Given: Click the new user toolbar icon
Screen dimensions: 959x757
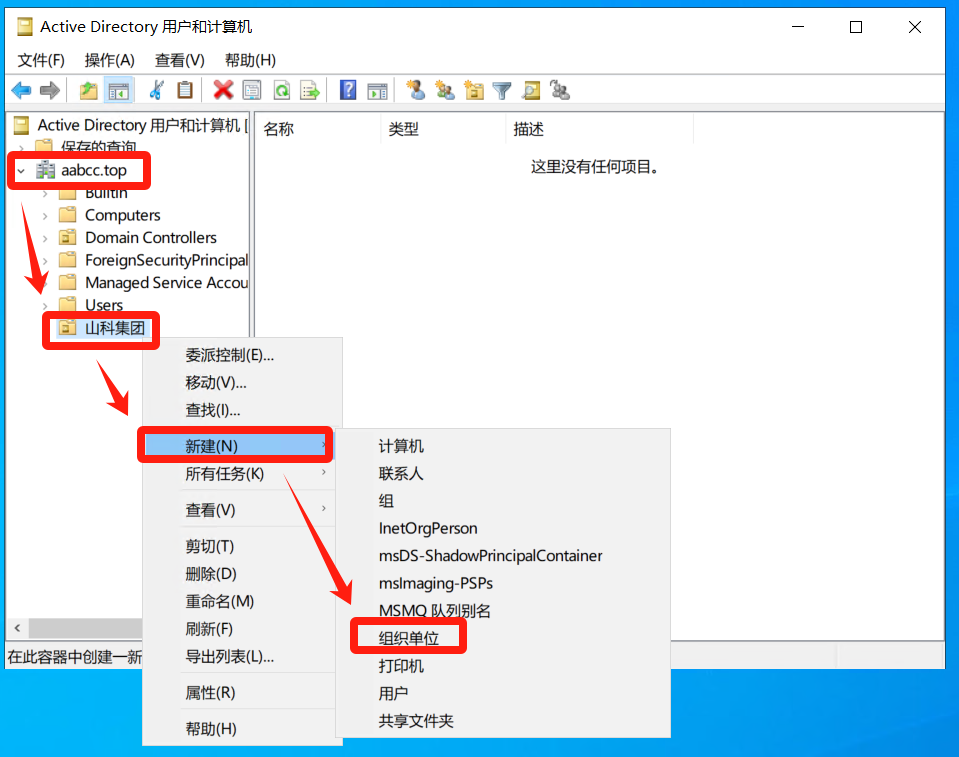Looking at the screenshot, I should click(x=416, y=91).
